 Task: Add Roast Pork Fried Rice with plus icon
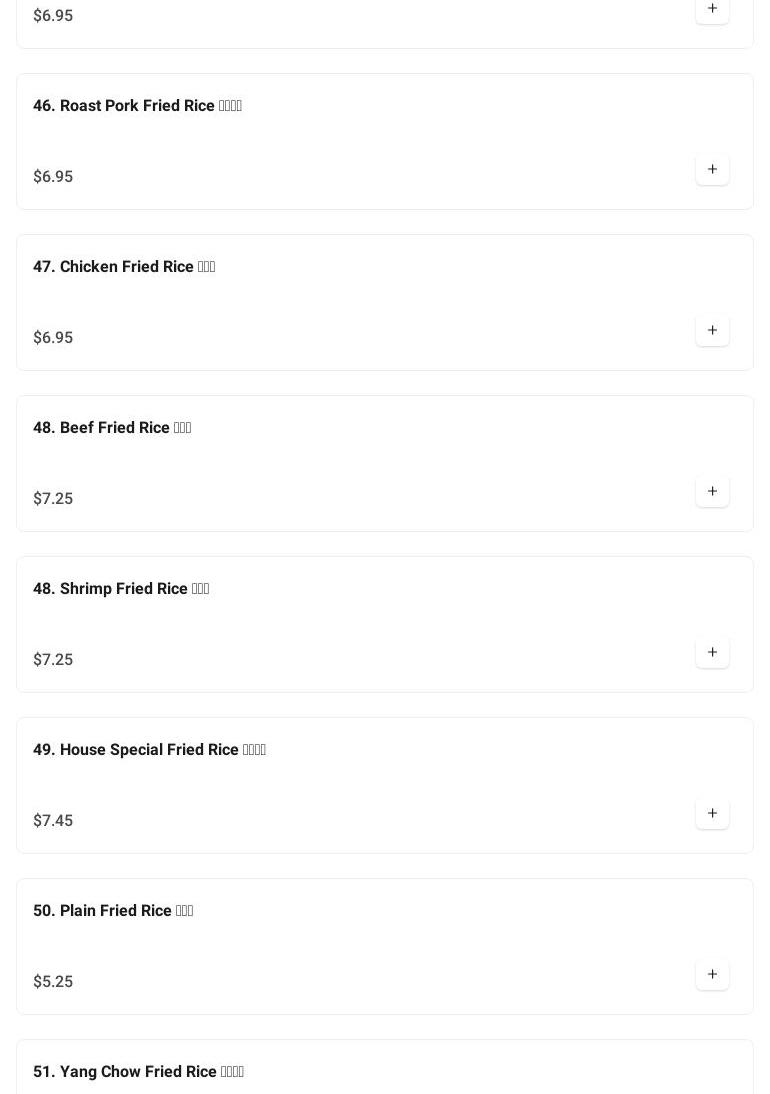click(x=712, y=170)
